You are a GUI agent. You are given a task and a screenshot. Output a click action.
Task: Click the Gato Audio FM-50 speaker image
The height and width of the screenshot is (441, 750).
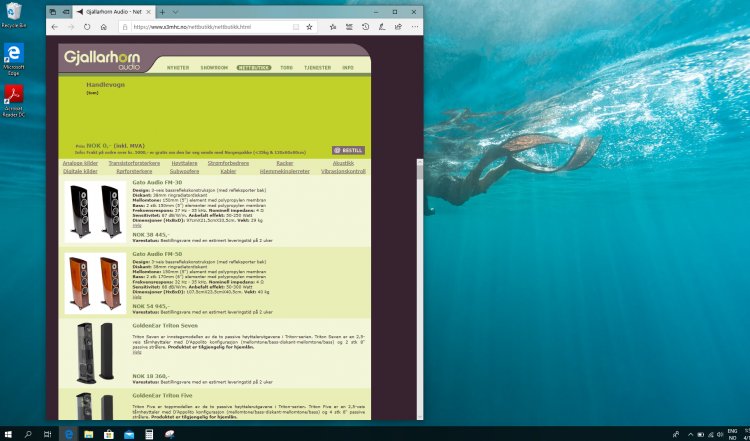coord(95,283)
